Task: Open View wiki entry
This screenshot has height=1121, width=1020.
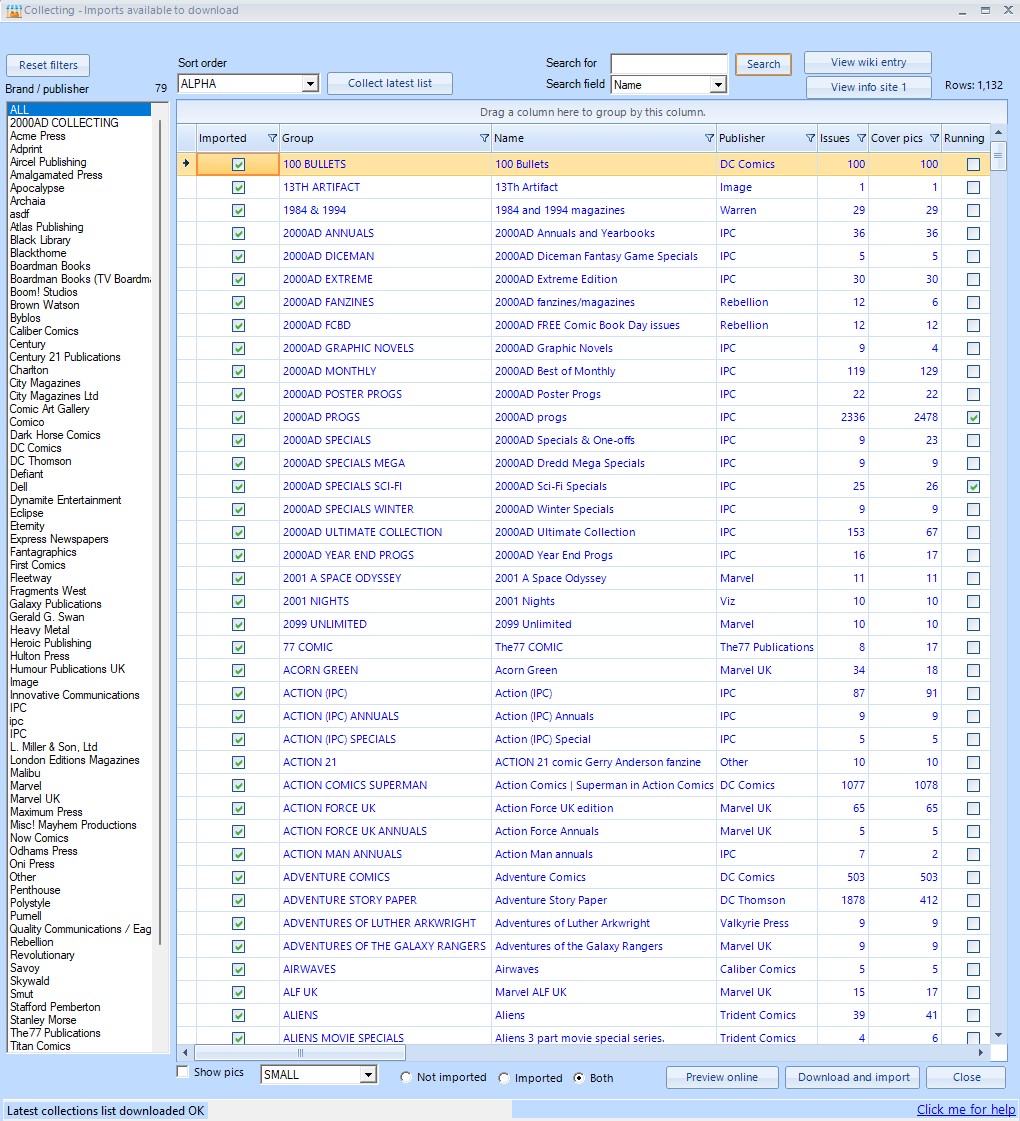Action: point(868,62)
